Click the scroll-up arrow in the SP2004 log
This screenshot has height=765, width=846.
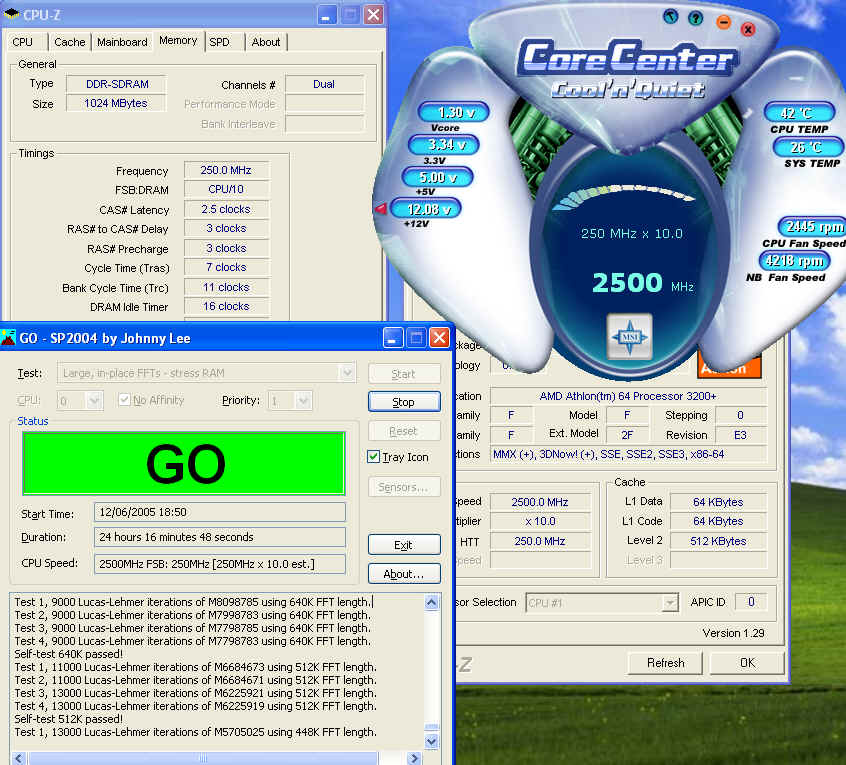coord(432,602)
